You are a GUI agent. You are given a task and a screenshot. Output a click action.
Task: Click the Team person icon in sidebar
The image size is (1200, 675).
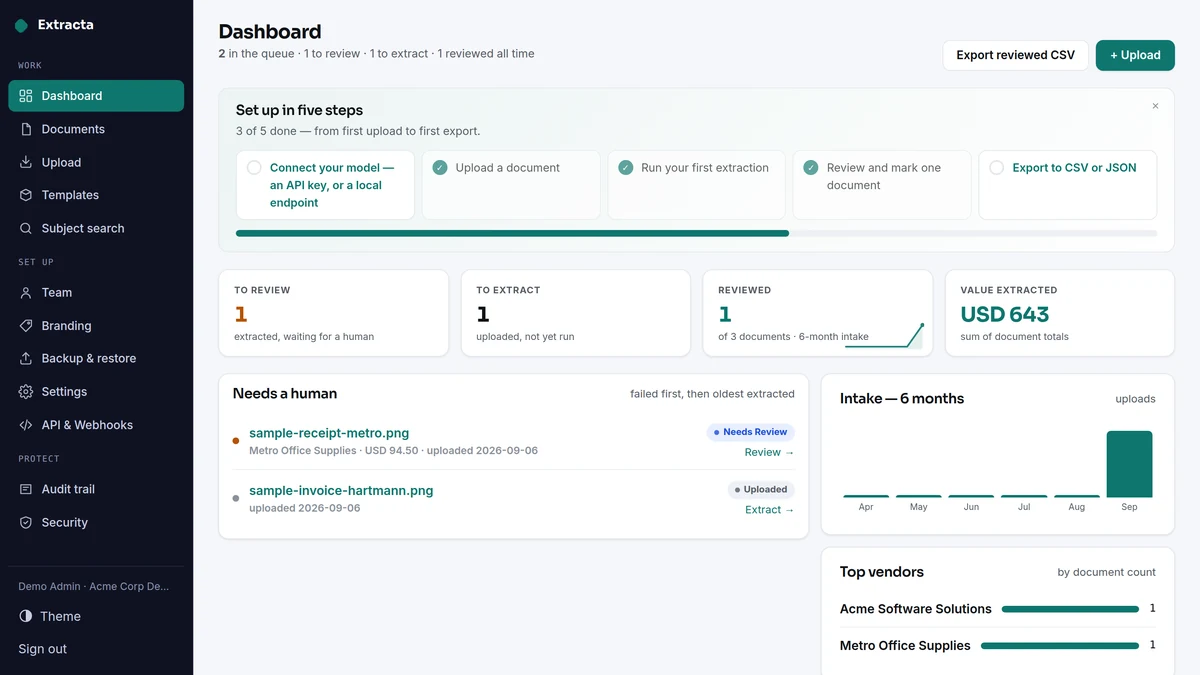coord(26,293)
